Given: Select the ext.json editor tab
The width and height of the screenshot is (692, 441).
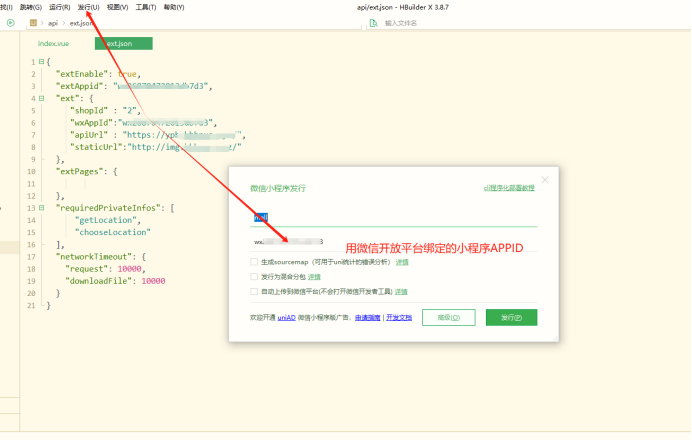Looking at the screenshot, I should 124,43.
